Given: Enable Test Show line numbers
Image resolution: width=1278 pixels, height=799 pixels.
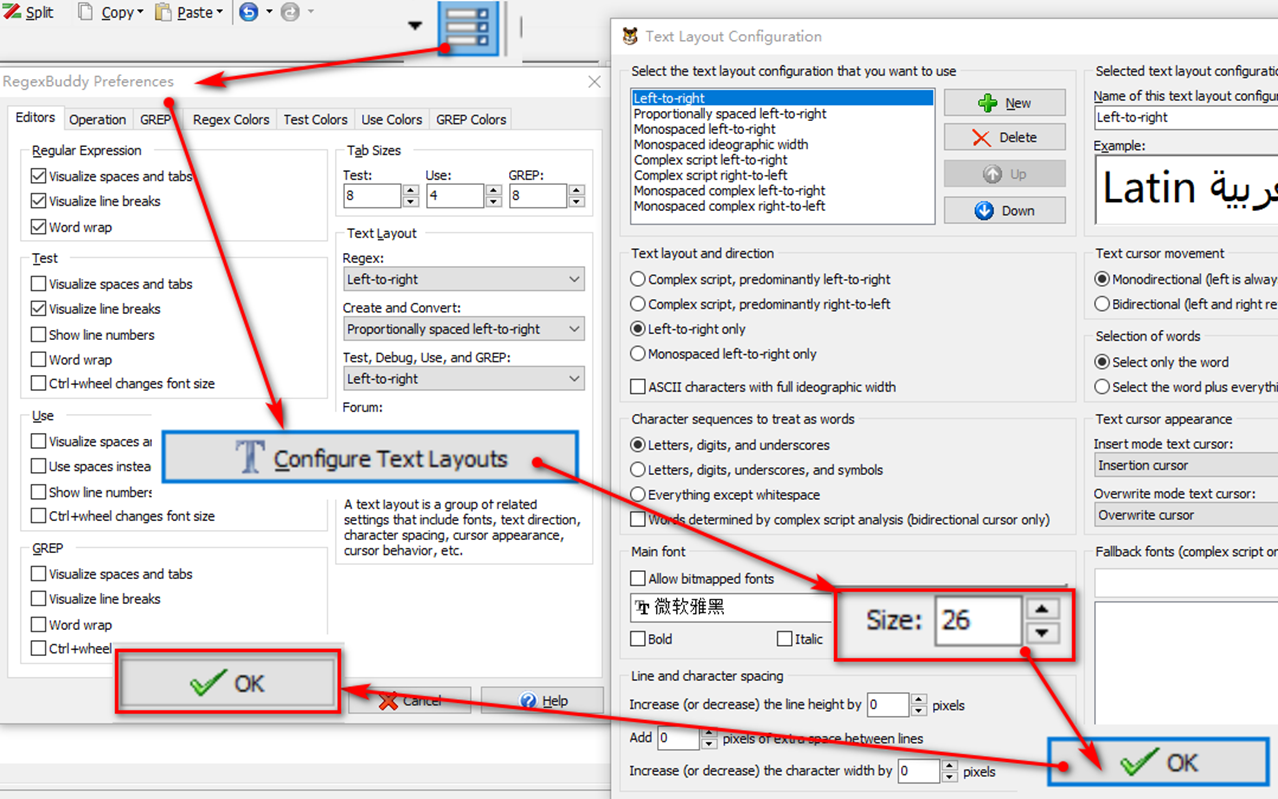Looking at the screenshot, I should [38, 335].
